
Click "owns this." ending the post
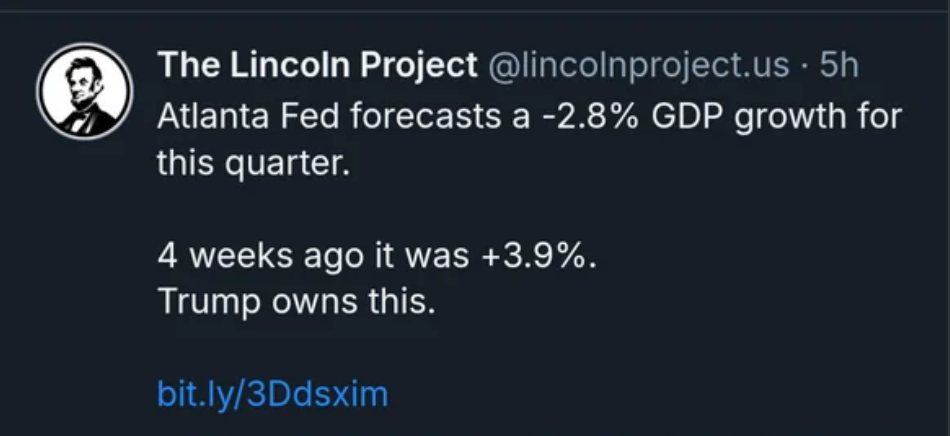click(x=354, y=302)
